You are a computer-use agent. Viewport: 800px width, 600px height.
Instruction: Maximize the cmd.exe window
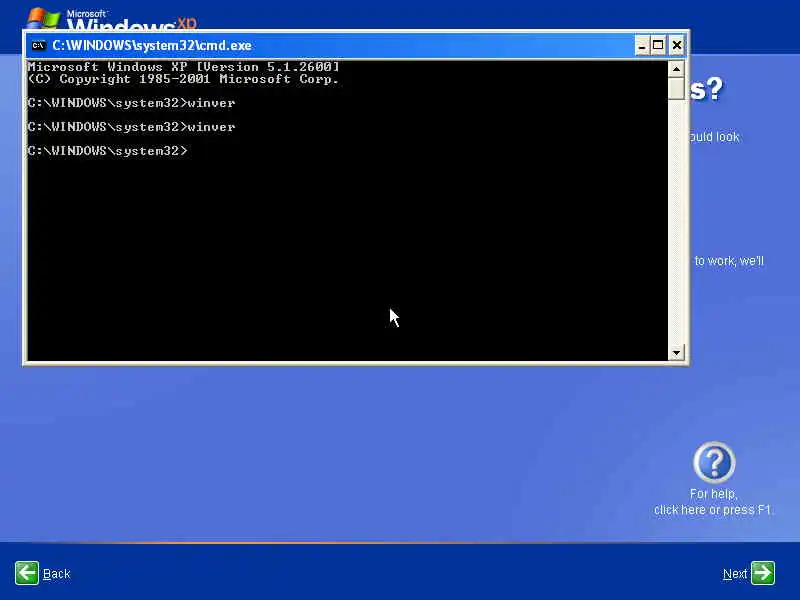[x=659, y=46]
